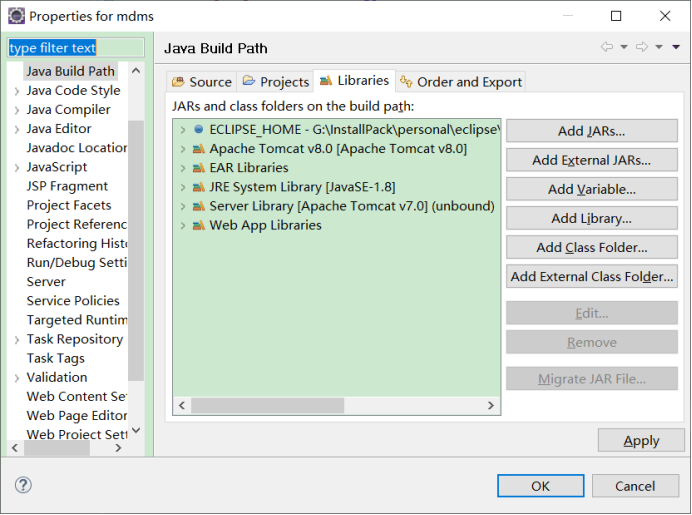Expand Java Code Style in the sidebar
The width and height of the screenshot is (692, 515).
(17, 91)
